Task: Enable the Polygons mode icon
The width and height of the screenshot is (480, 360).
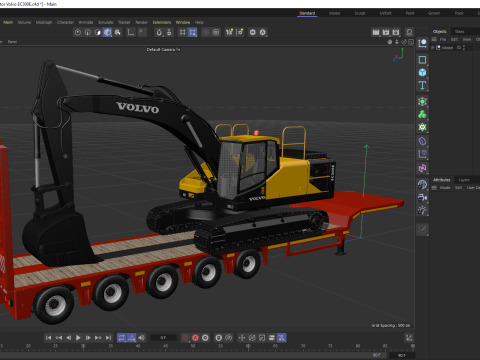Action: (x=98, y=32)
